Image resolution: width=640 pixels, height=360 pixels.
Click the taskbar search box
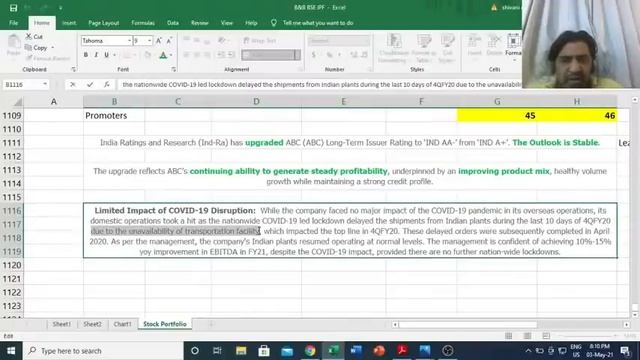tap(103, 351)
